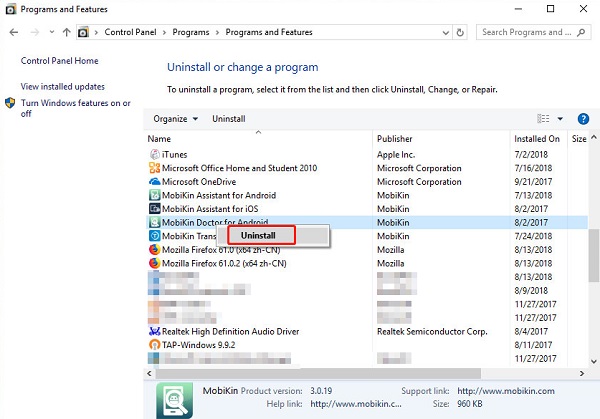This screenshot has height=419, width=600.
Task: Click MobiKin Doctor for Android icon
Action: (x=154, y=222)
